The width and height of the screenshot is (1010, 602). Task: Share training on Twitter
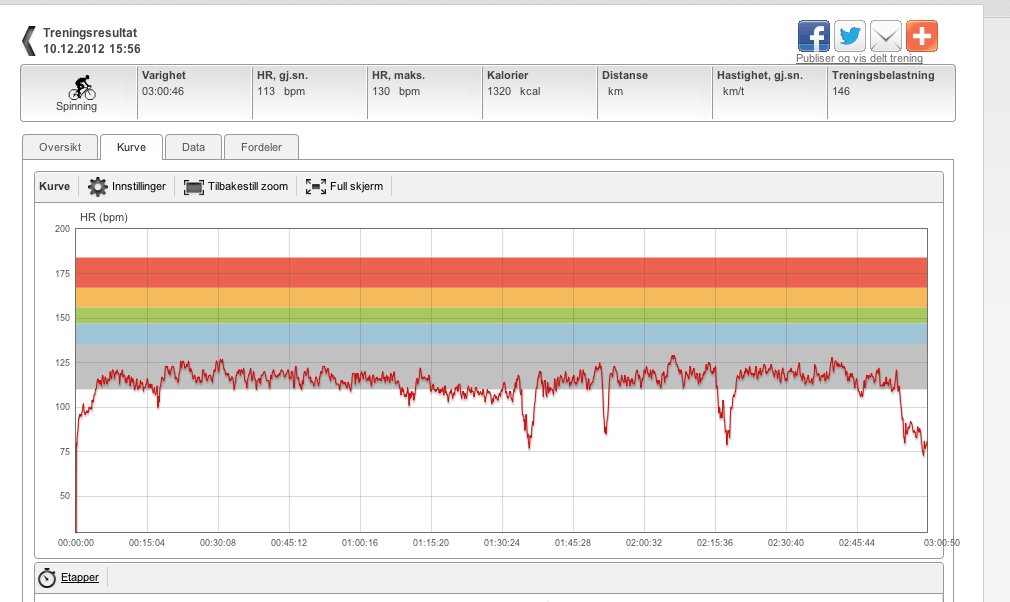tap(850, 36)
